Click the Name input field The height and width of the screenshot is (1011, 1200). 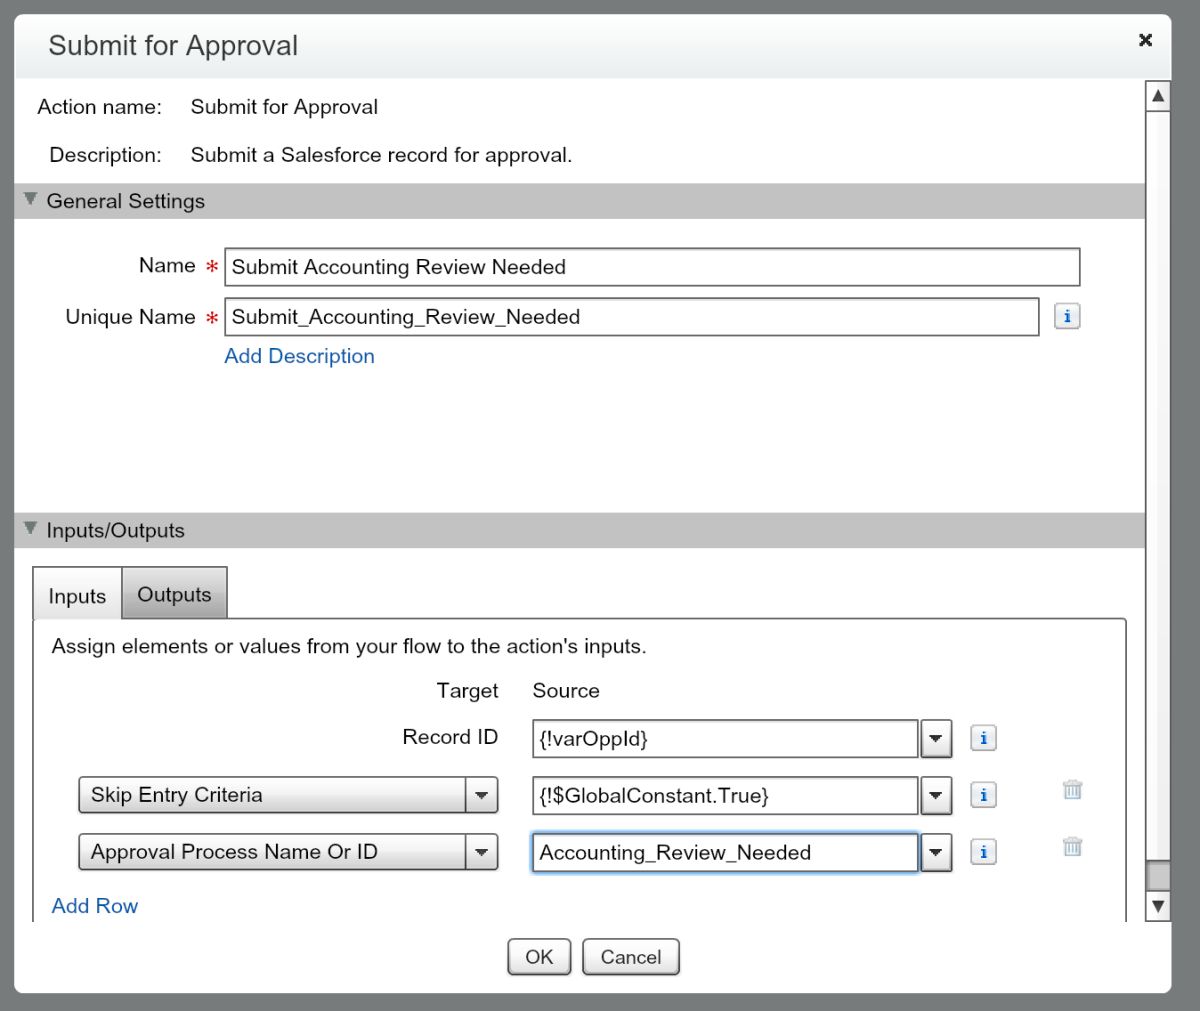coord(652,267)
